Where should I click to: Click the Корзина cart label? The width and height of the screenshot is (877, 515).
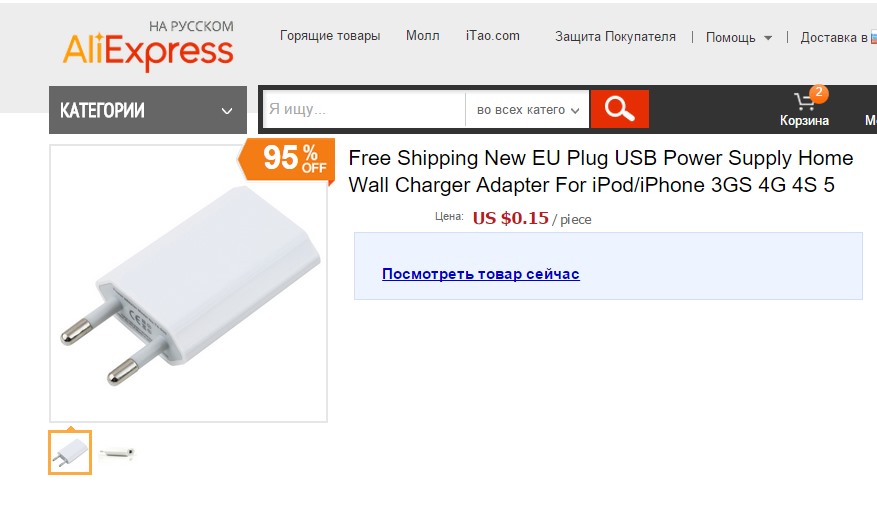click(804, 121)
